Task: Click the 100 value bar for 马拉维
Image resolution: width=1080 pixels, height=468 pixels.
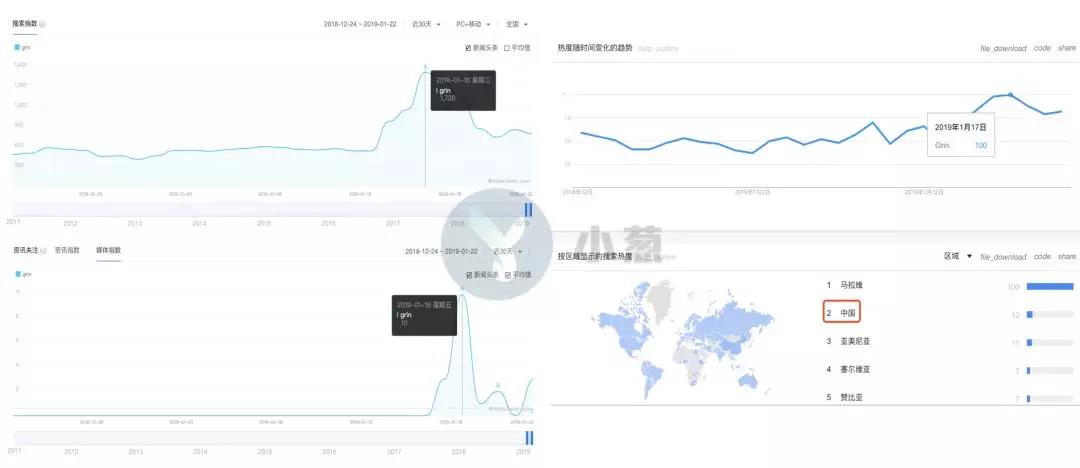Action: [1050, 286]
